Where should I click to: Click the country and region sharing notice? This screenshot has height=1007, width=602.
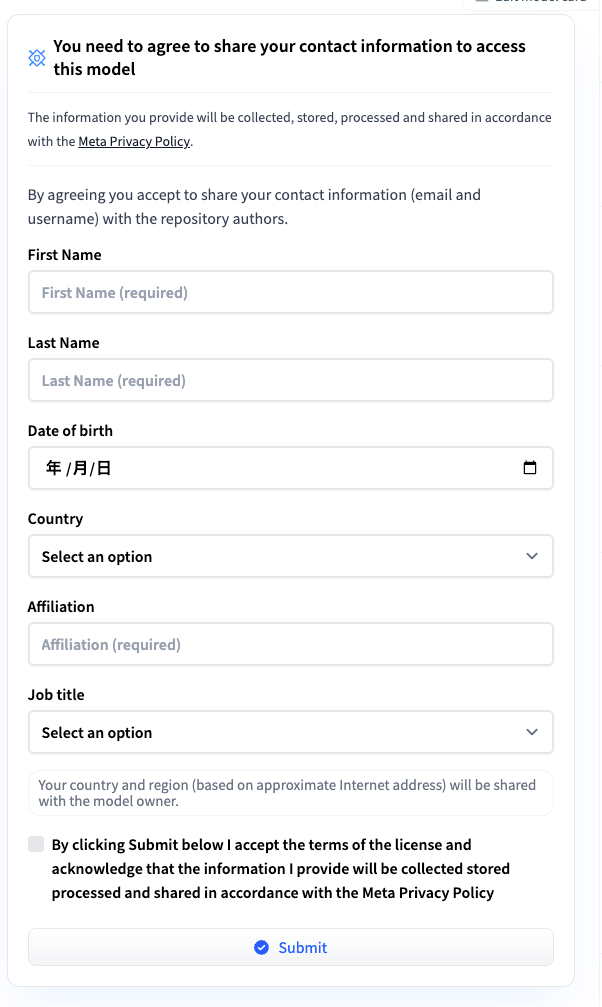click(287, 793)
